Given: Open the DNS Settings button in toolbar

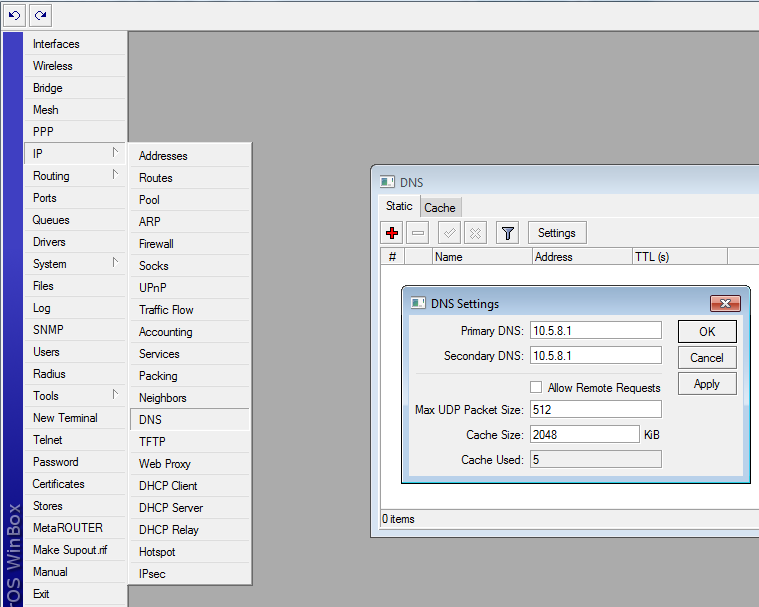Looking at the screenshot, I should tap(557, 233).
